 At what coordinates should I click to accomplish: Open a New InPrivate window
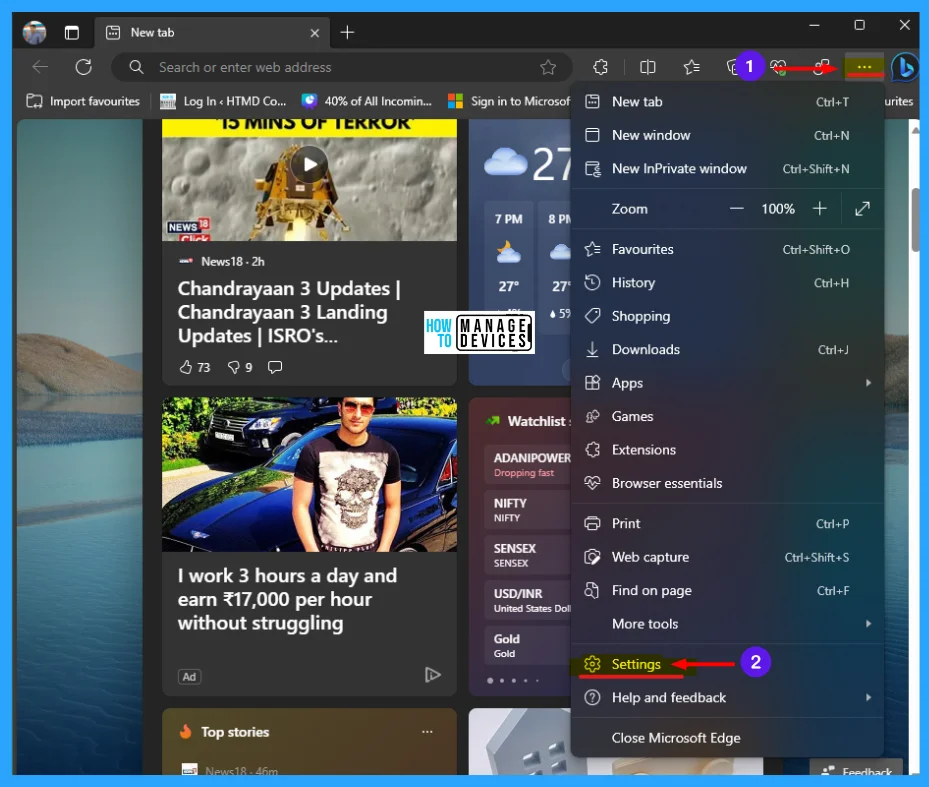[x=727, y=169]
